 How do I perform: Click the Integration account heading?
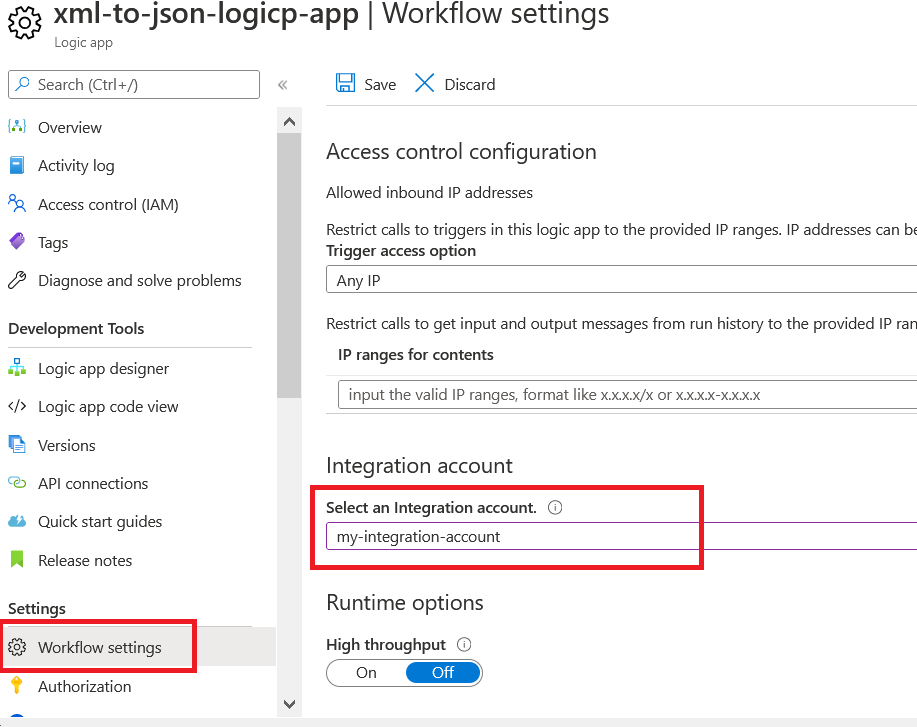tap(419, 466)
